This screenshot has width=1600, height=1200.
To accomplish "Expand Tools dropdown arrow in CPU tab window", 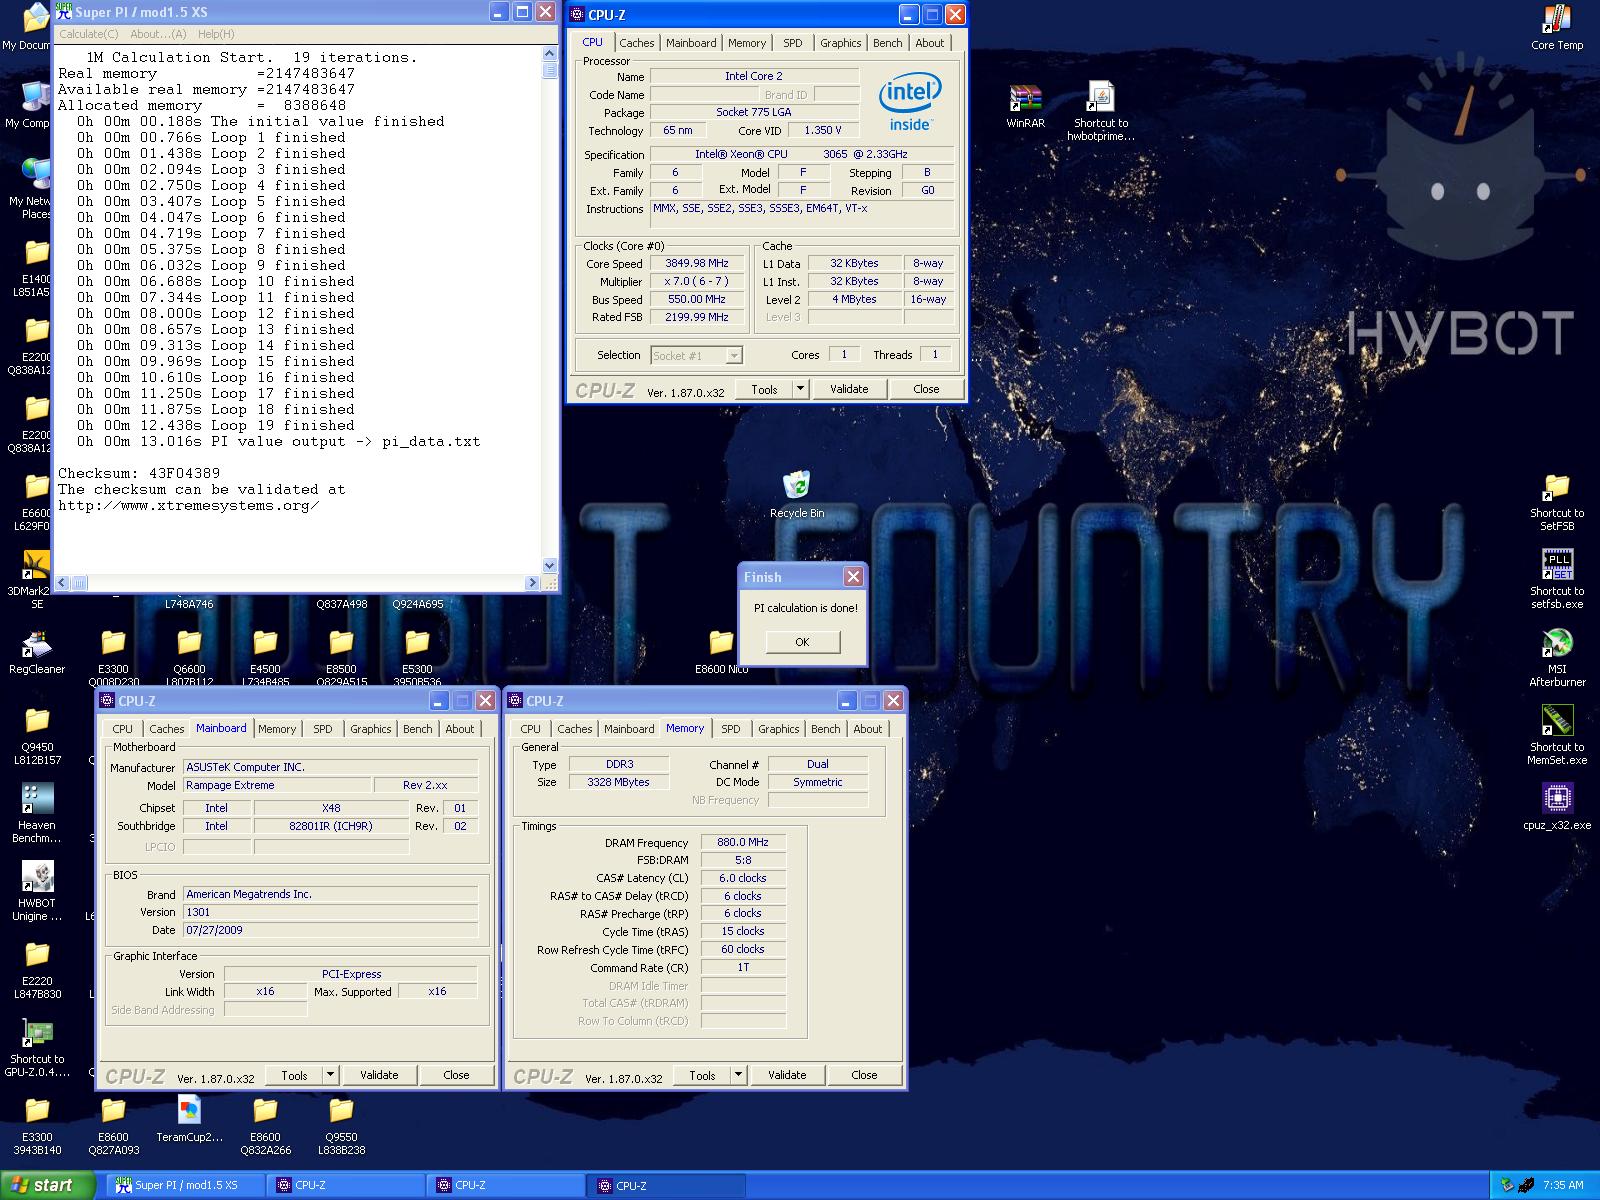I will tap(800, 389).
